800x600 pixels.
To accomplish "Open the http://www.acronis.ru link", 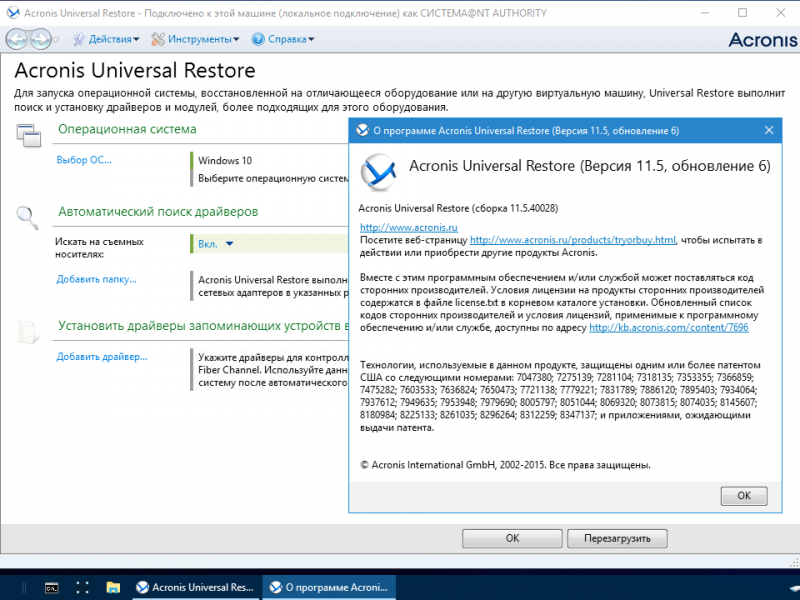I will click(x=409, y=227).
